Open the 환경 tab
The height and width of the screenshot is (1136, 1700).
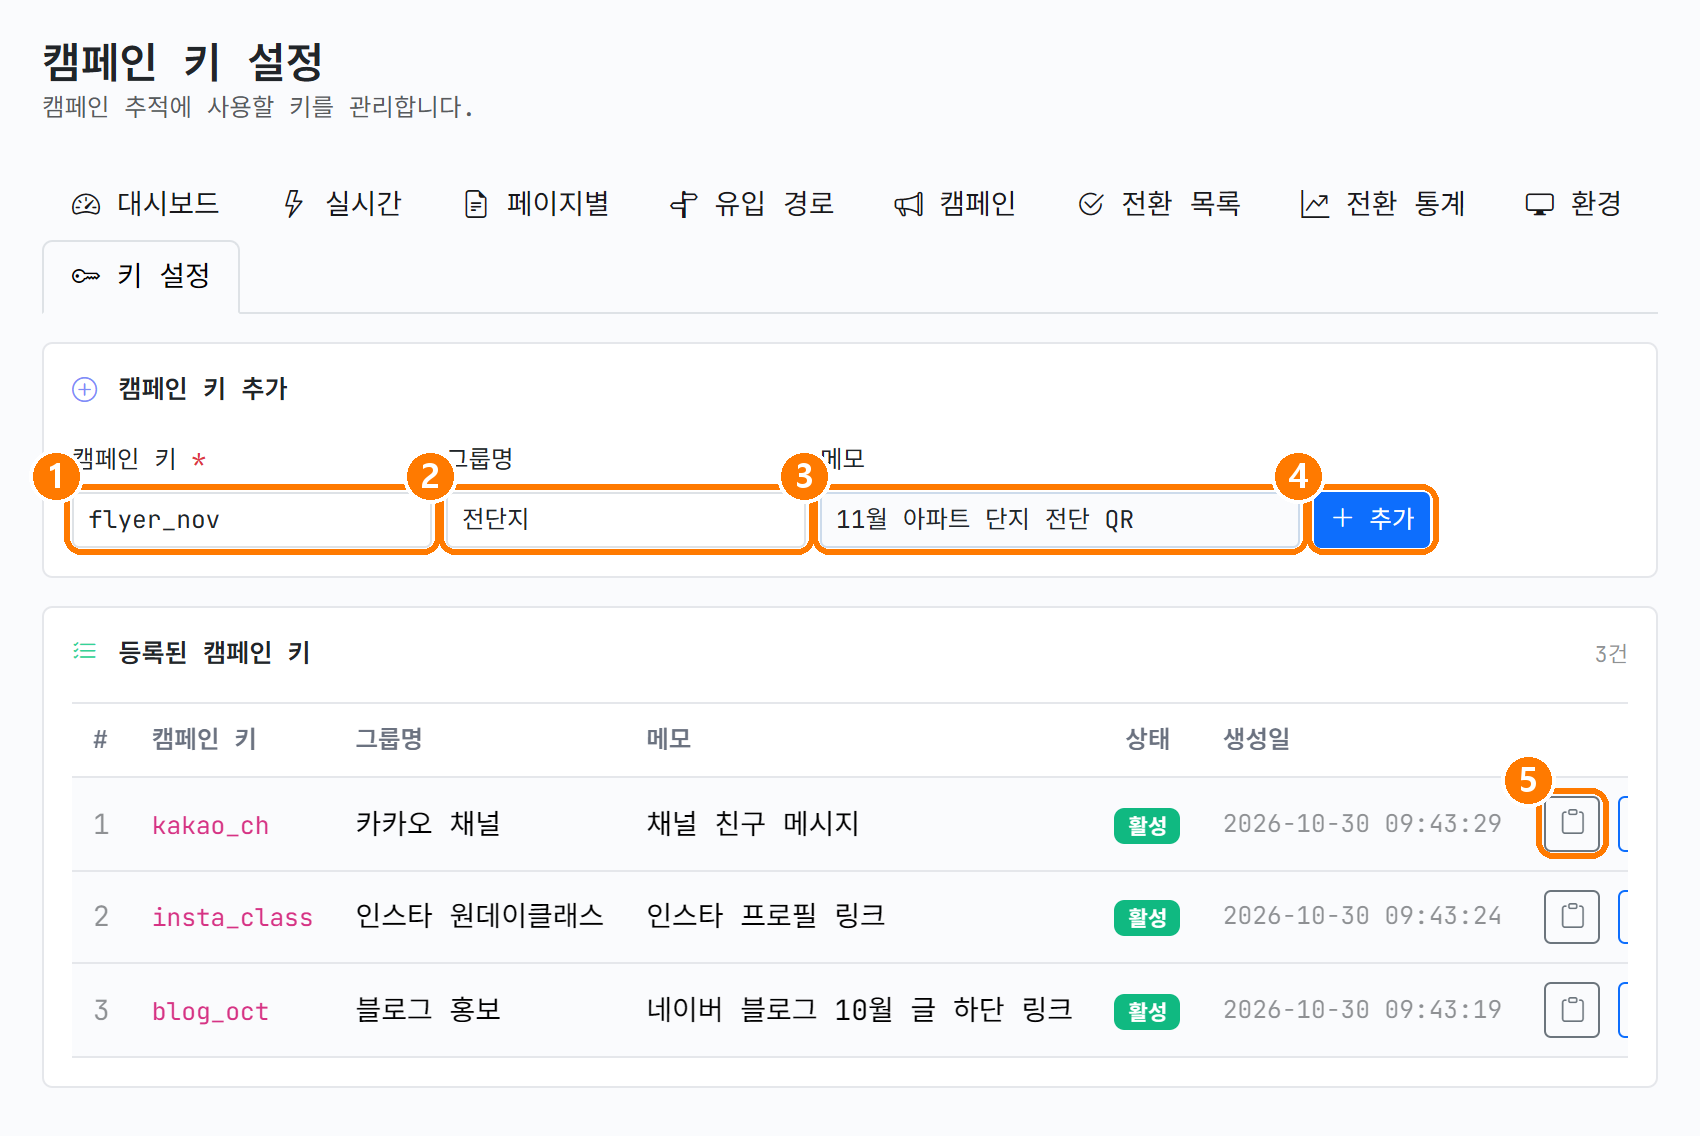coord(1573,204)
